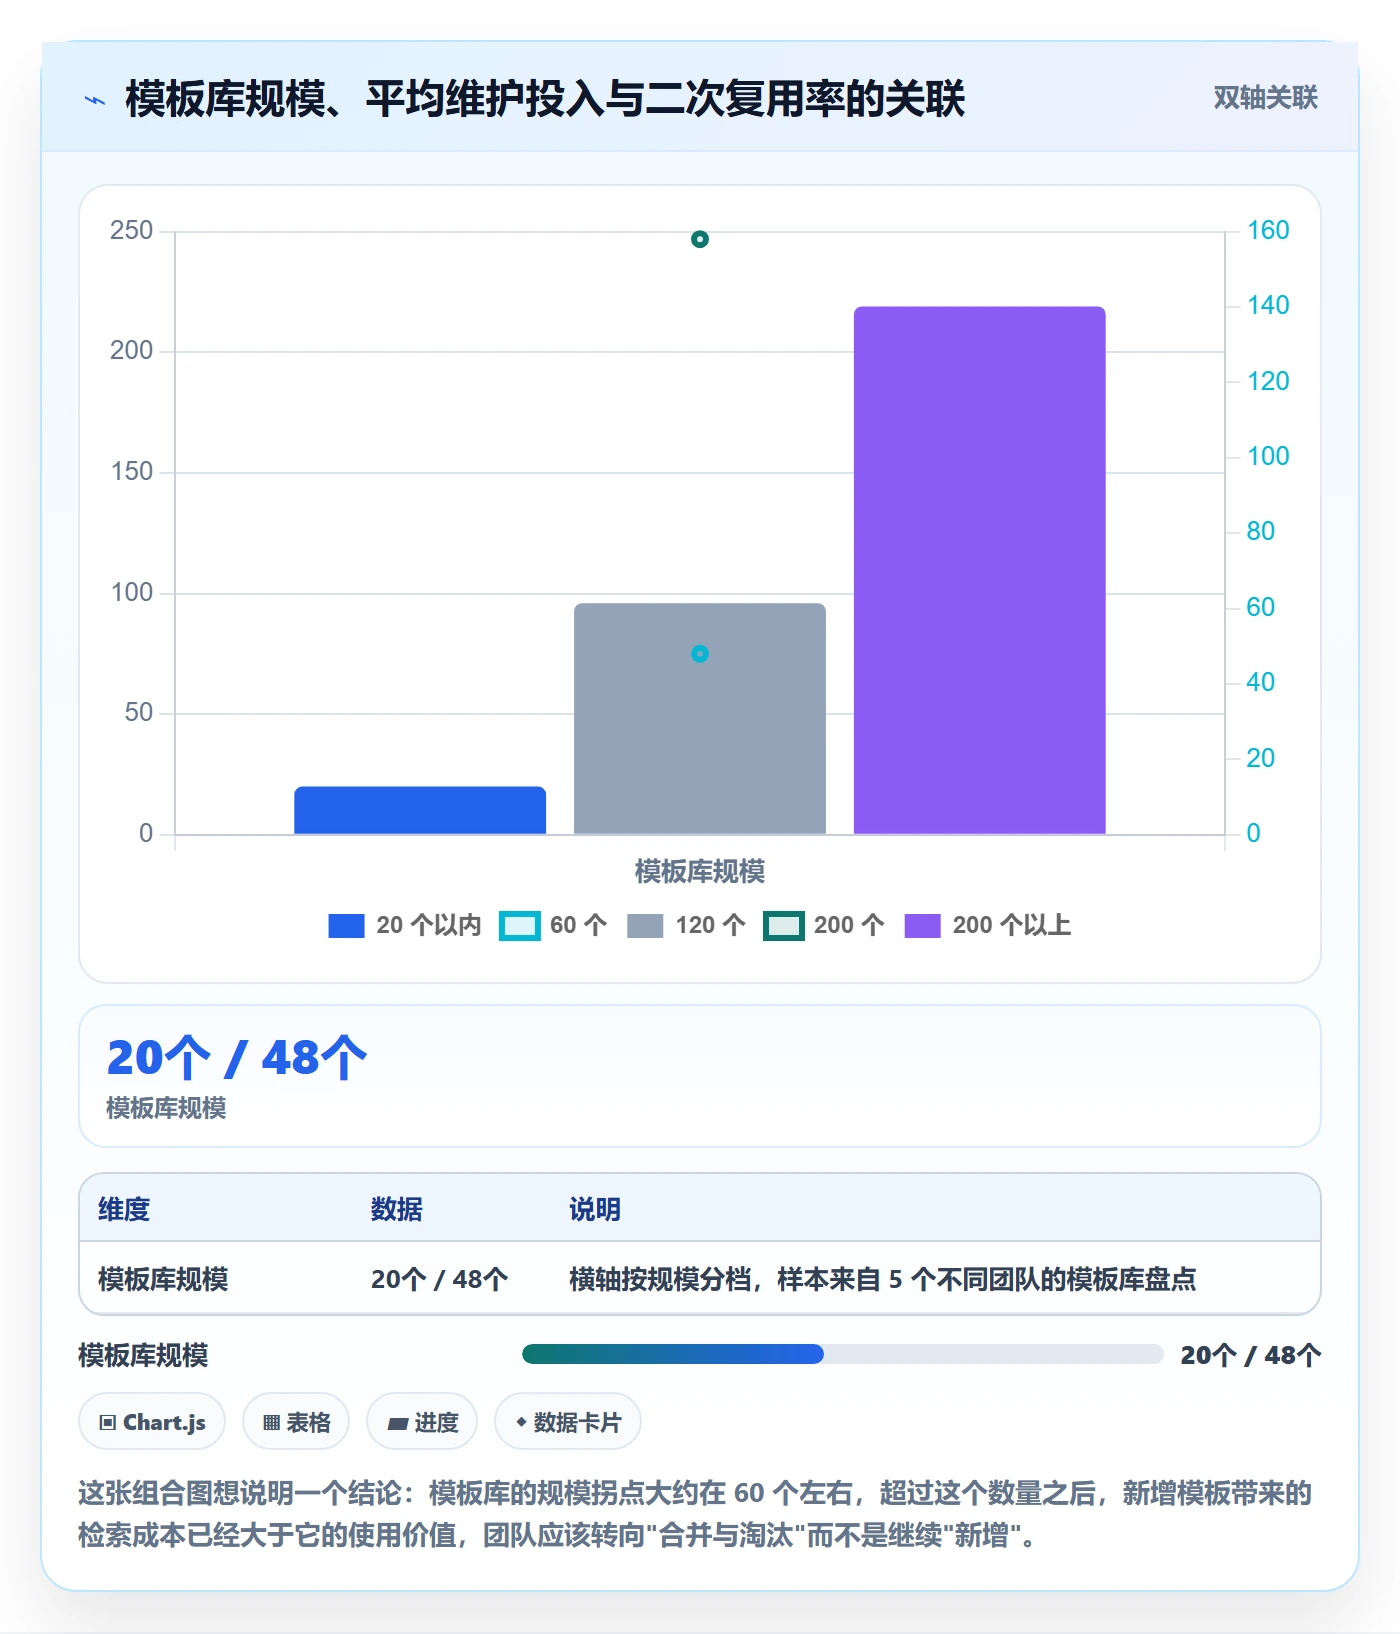
Task: Click the 维度 column header
Action: (x=124, y=1209)
